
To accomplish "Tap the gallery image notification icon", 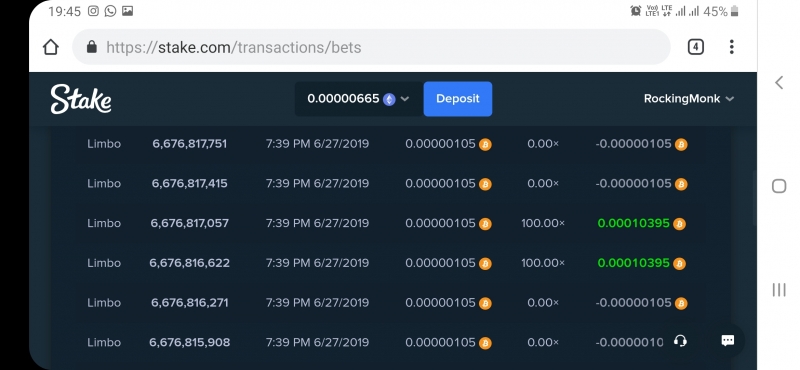I will click(x=128, y=11).
